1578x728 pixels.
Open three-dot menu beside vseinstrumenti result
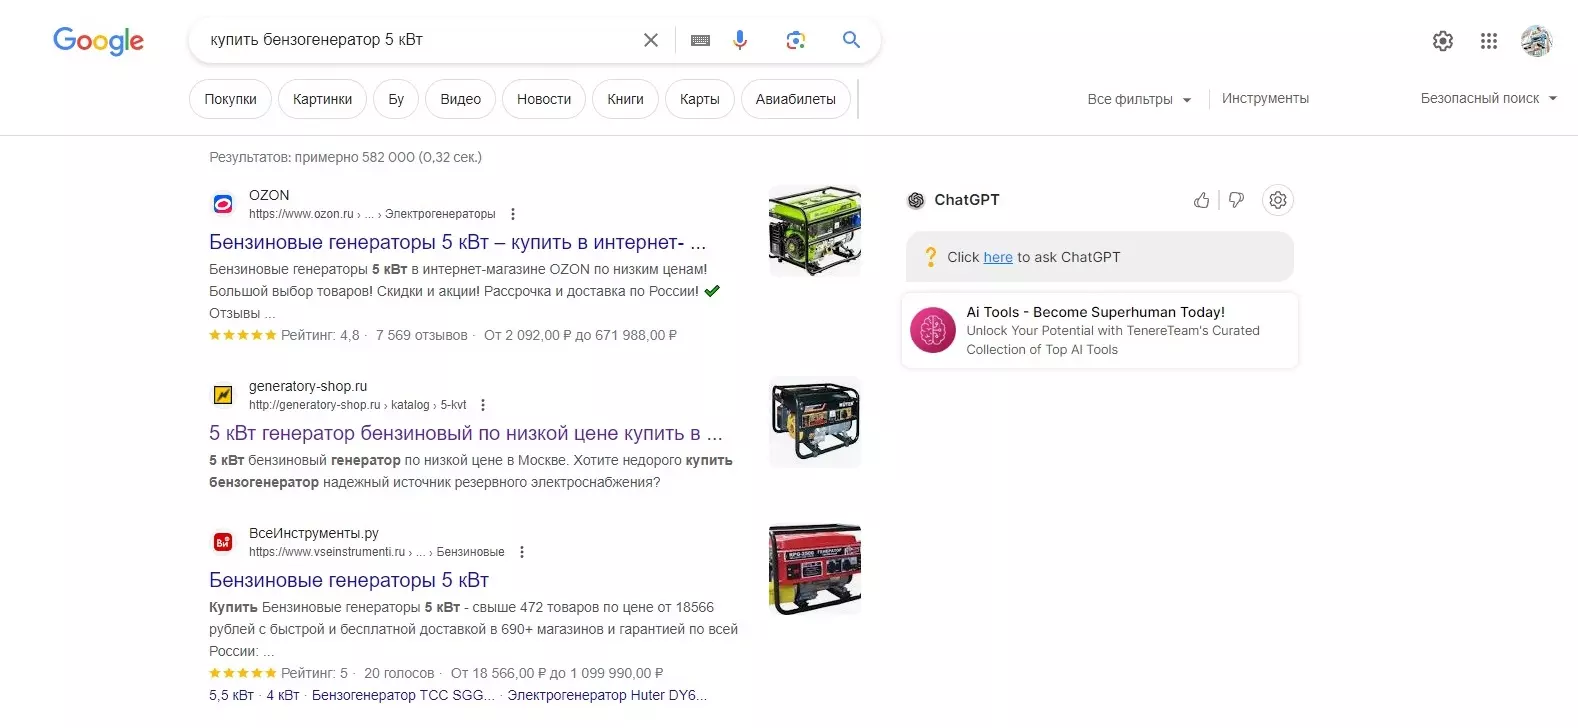click(x=522, y=552)
